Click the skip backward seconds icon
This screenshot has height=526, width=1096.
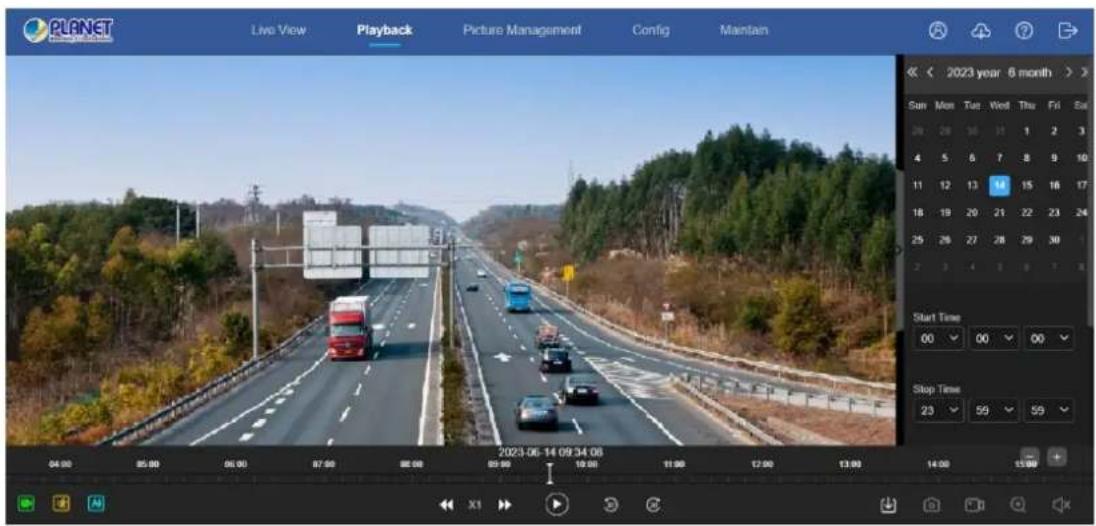(x=610, y=504)
